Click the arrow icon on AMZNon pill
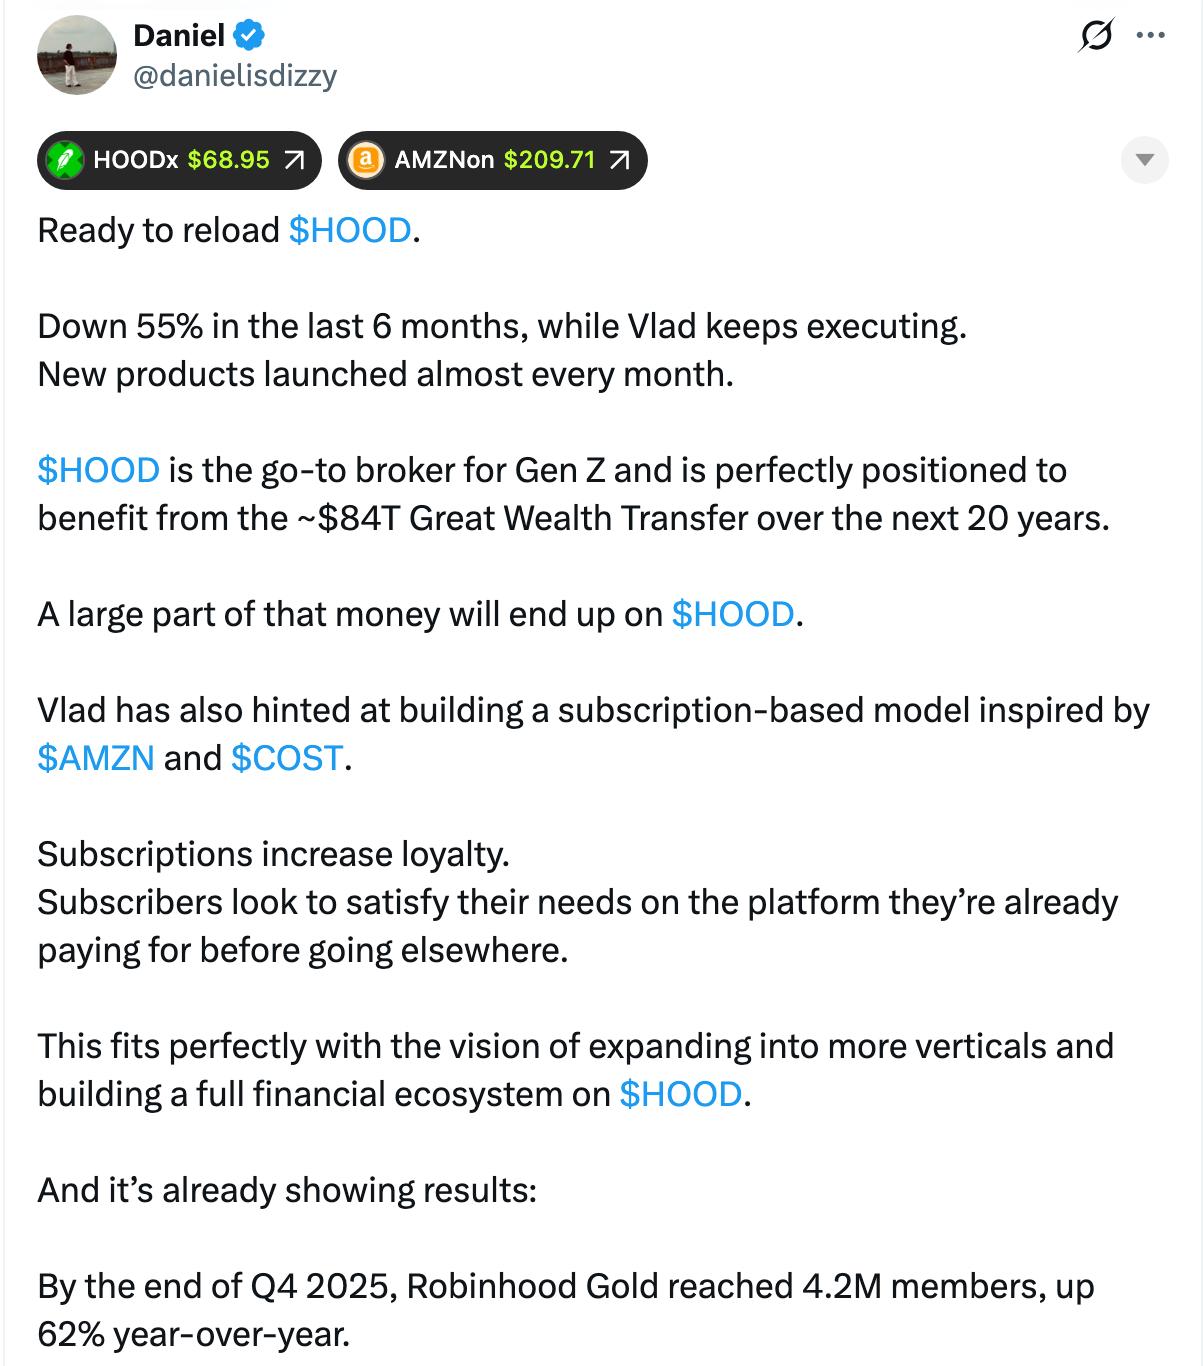Viewport: 1203px width, 1366px height. tap(620, 160)
